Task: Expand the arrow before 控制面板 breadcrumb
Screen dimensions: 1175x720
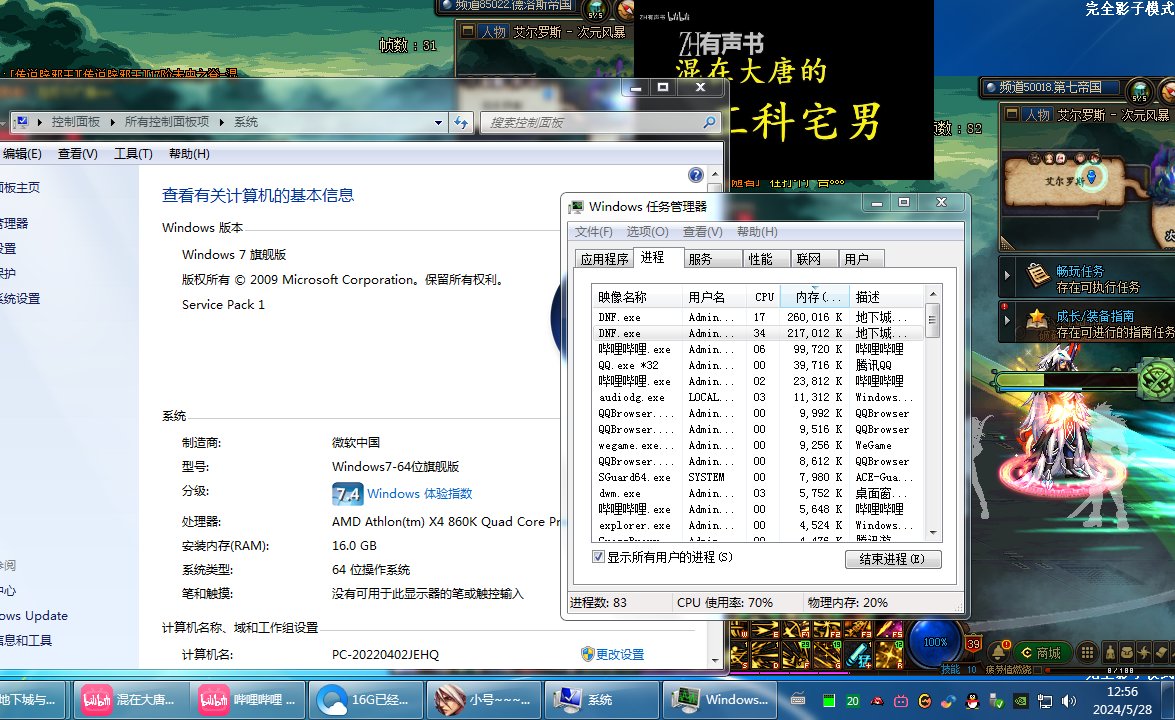Action: [x=39, y=122]
